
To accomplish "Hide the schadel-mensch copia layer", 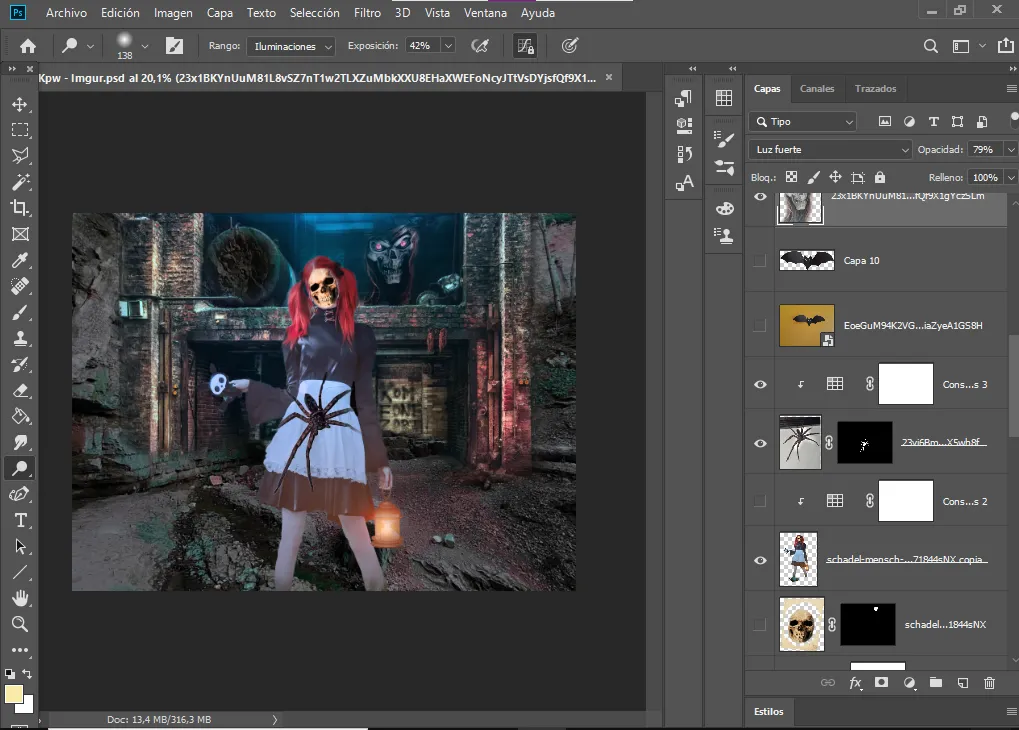I will tap(760, 560).
